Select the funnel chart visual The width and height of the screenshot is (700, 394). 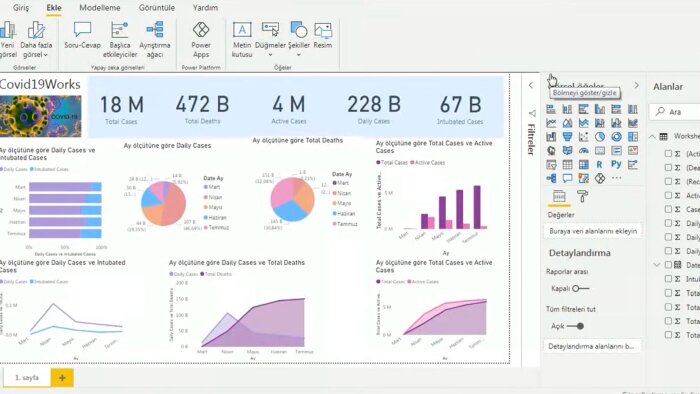point(567,137)
